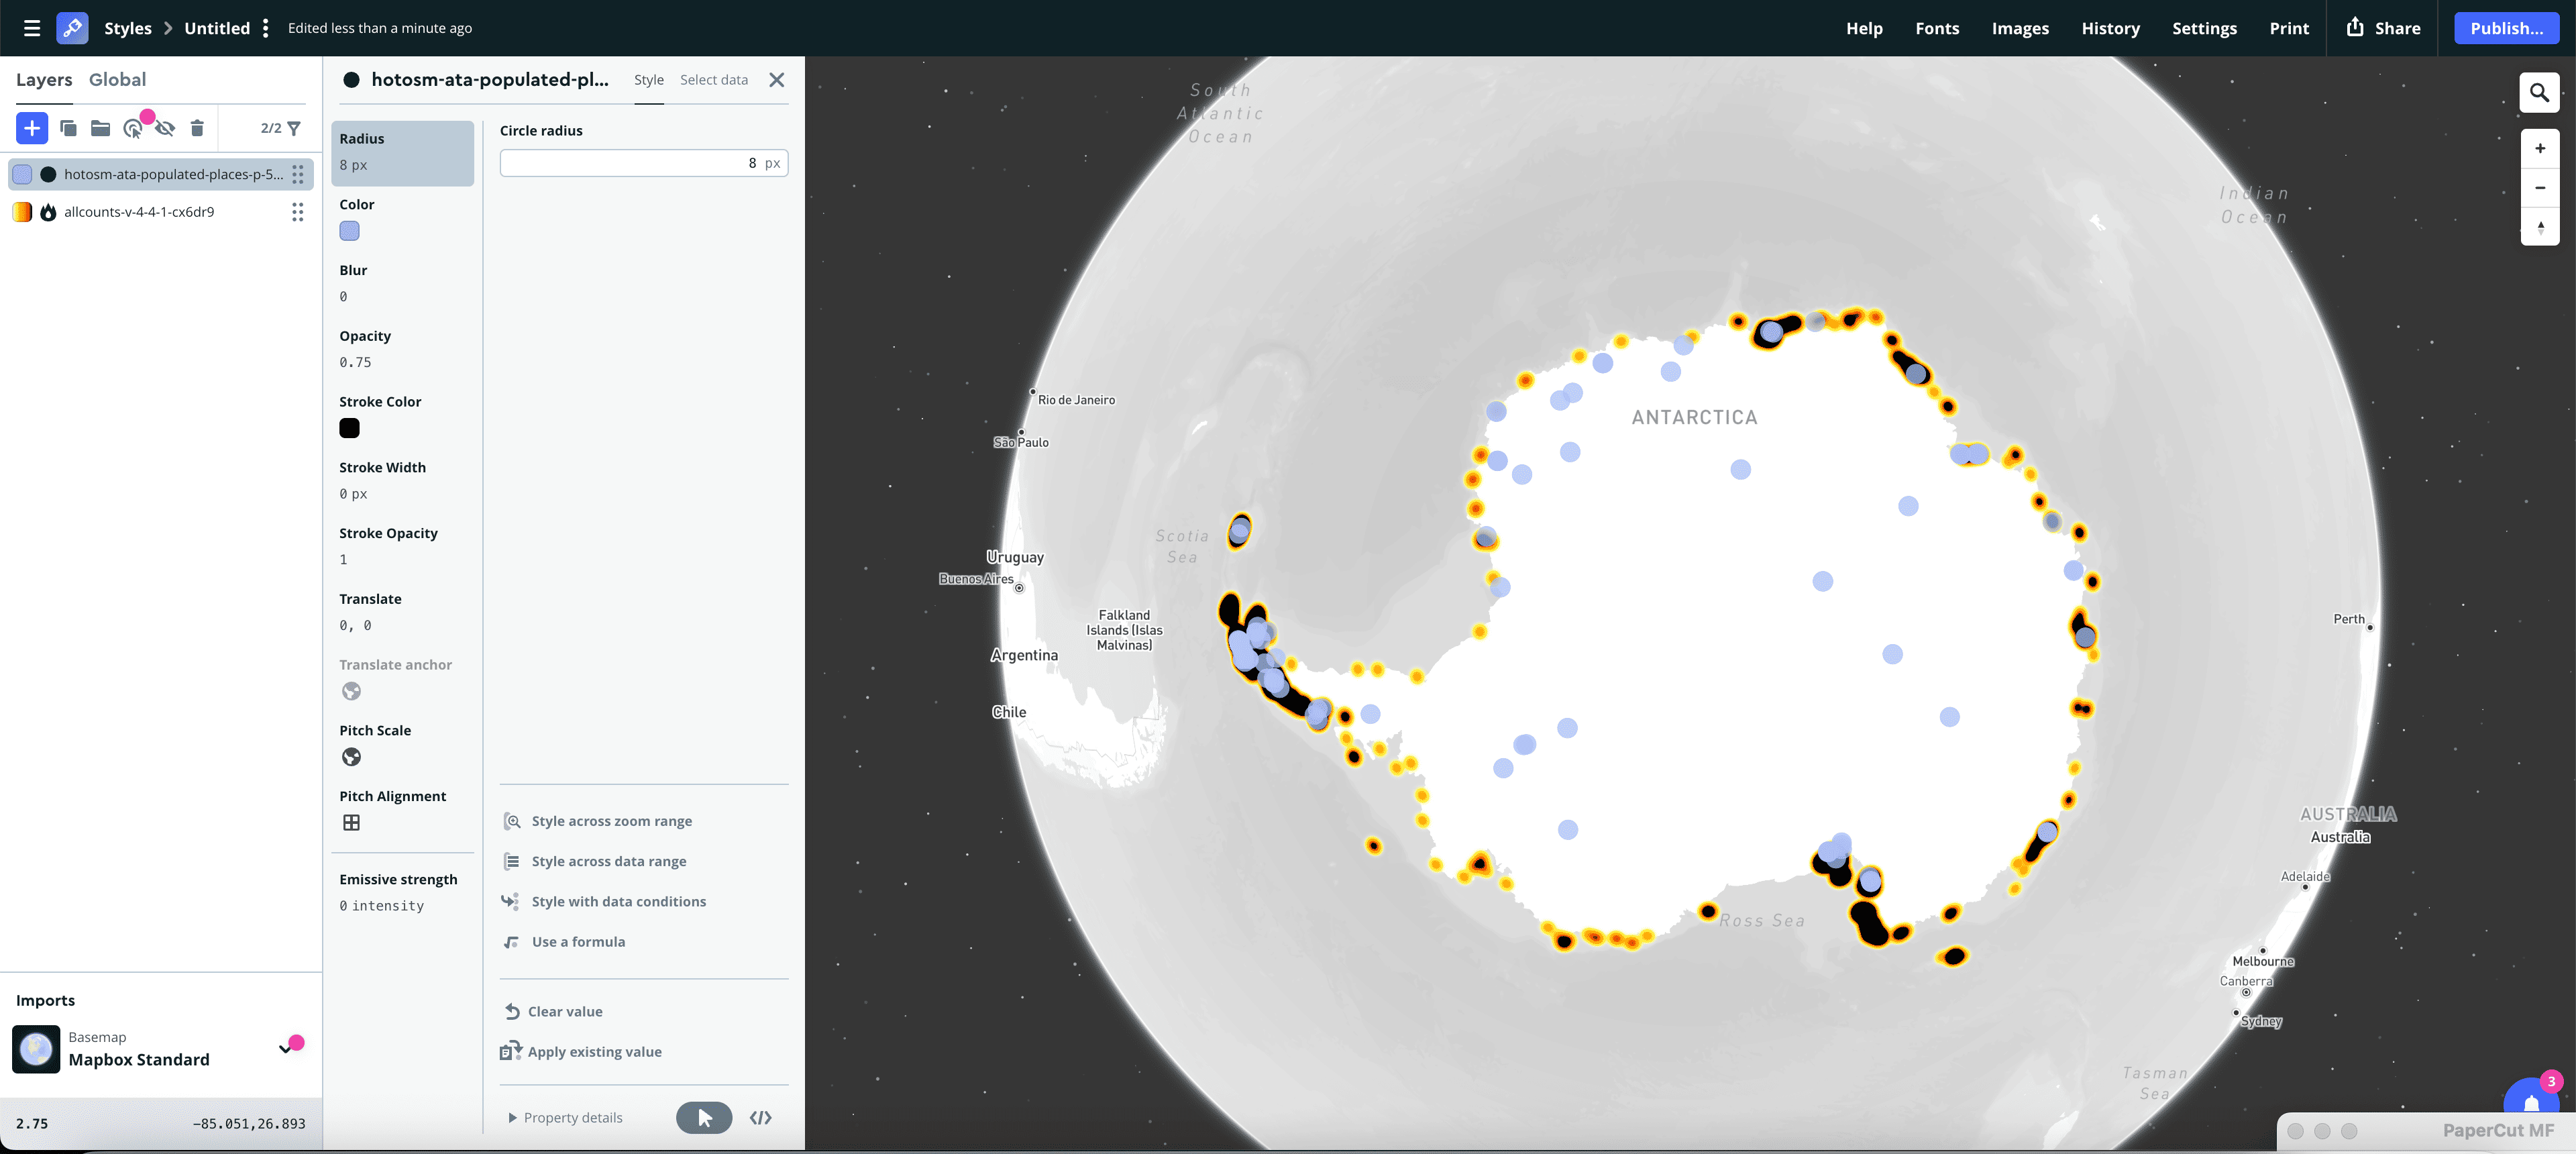Open the map search magnifier tool
2576x1154 pixels.
(2539, 92)
